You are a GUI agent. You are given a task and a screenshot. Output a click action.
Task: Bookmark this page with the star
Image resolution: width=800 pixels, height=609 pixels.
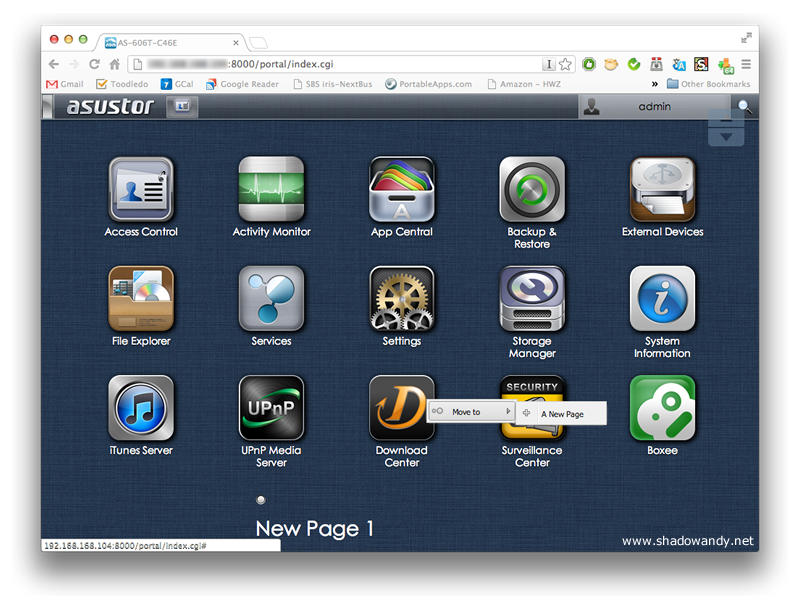tap(565, 64)
